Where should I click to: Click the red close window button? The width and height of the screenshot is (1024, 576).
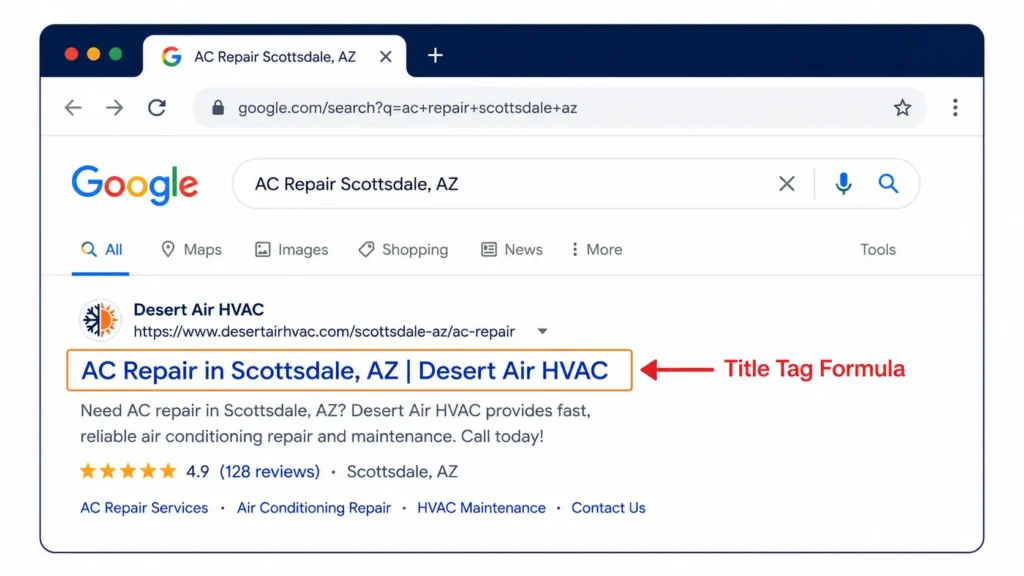(x=72, y=54)
